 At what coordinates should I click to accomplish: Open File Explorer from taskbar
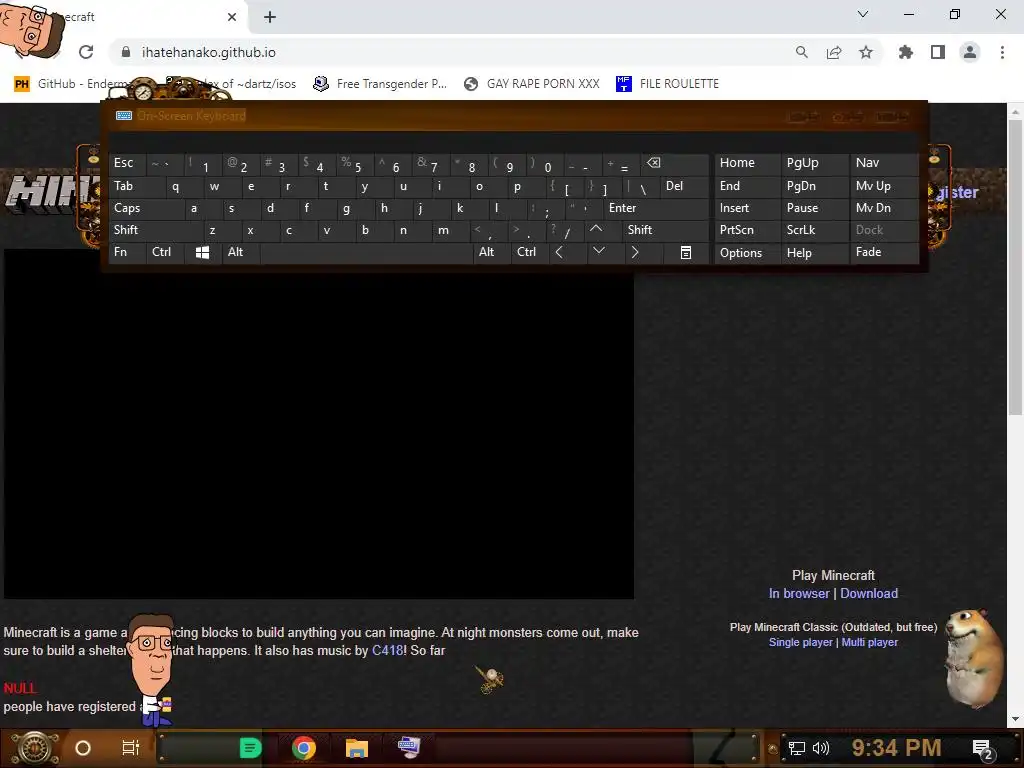tap(357, 748)
